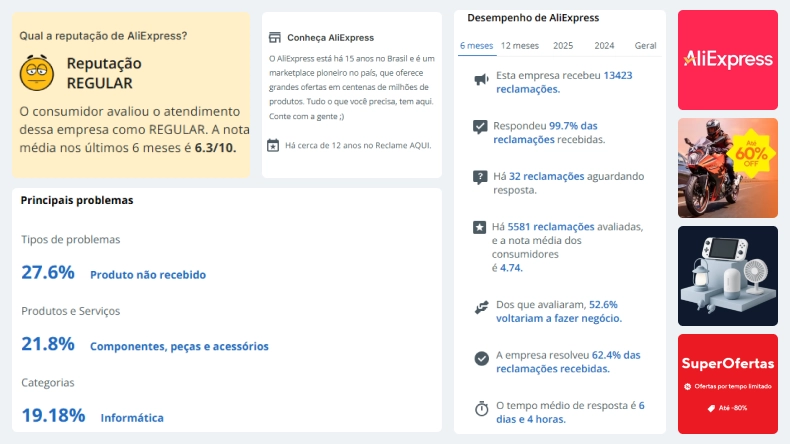This screenshot has height=444, width=790.
Task: Click the round check icon for resolved complaints
Action: [482, 358]
